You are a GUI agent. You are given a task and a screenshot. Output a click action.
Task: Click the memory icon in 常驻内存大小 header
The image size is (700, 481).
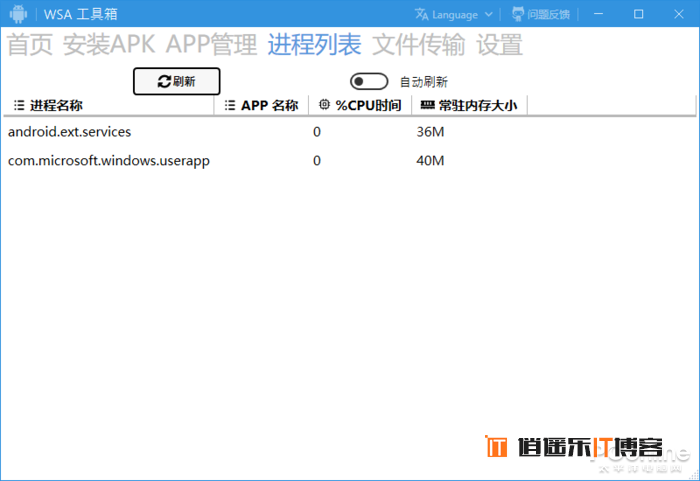click(x=428, y=105)
